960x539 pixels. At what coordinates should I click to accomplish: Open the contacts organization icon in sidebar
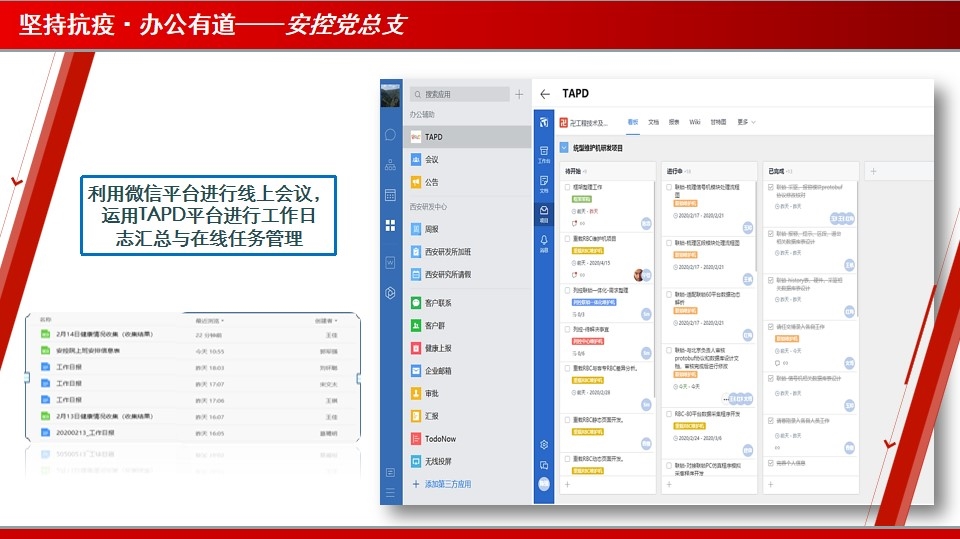pos(390,164)
